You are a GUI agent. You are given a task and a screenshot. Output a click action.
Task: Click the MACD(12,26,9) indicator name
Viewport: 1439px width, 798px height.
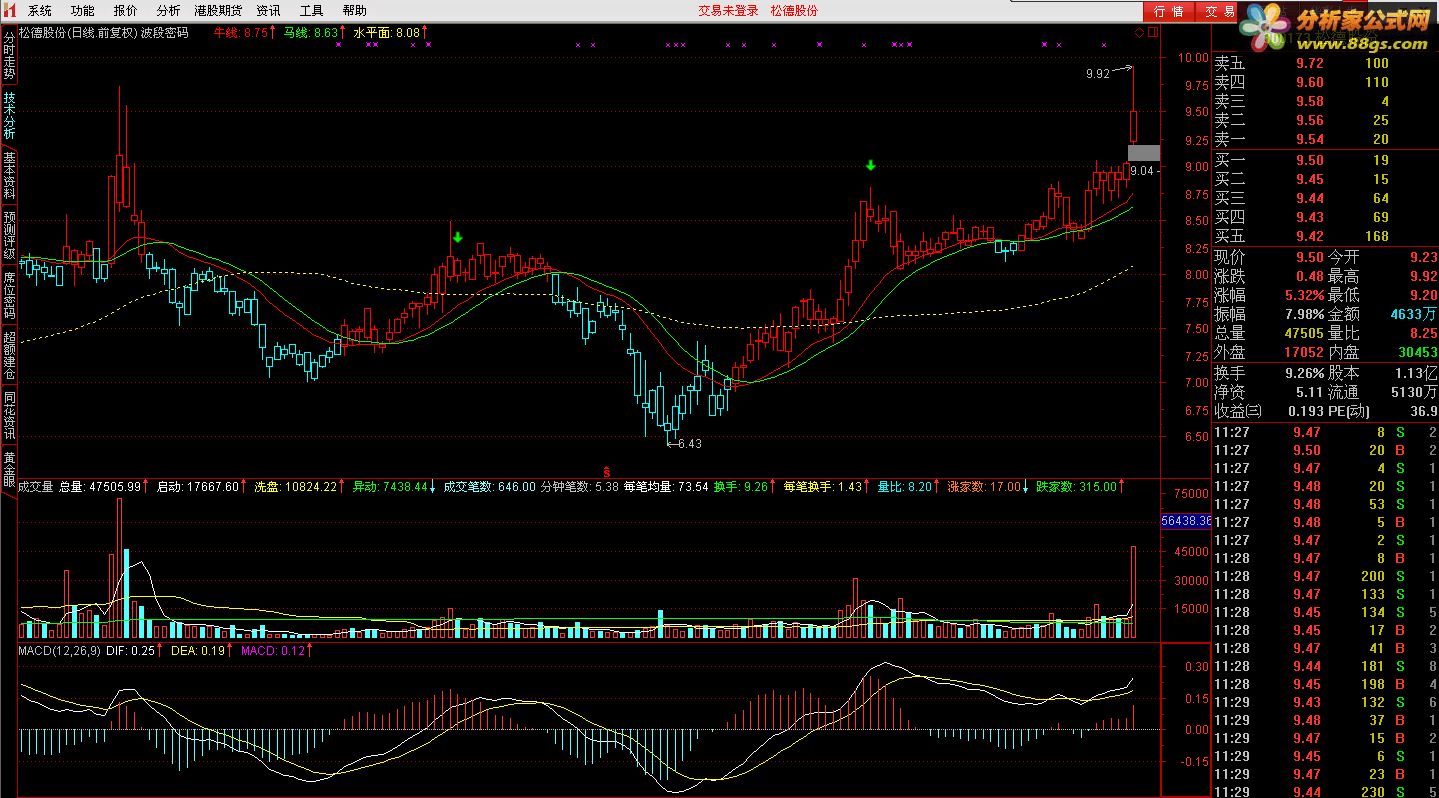(61, 650)
